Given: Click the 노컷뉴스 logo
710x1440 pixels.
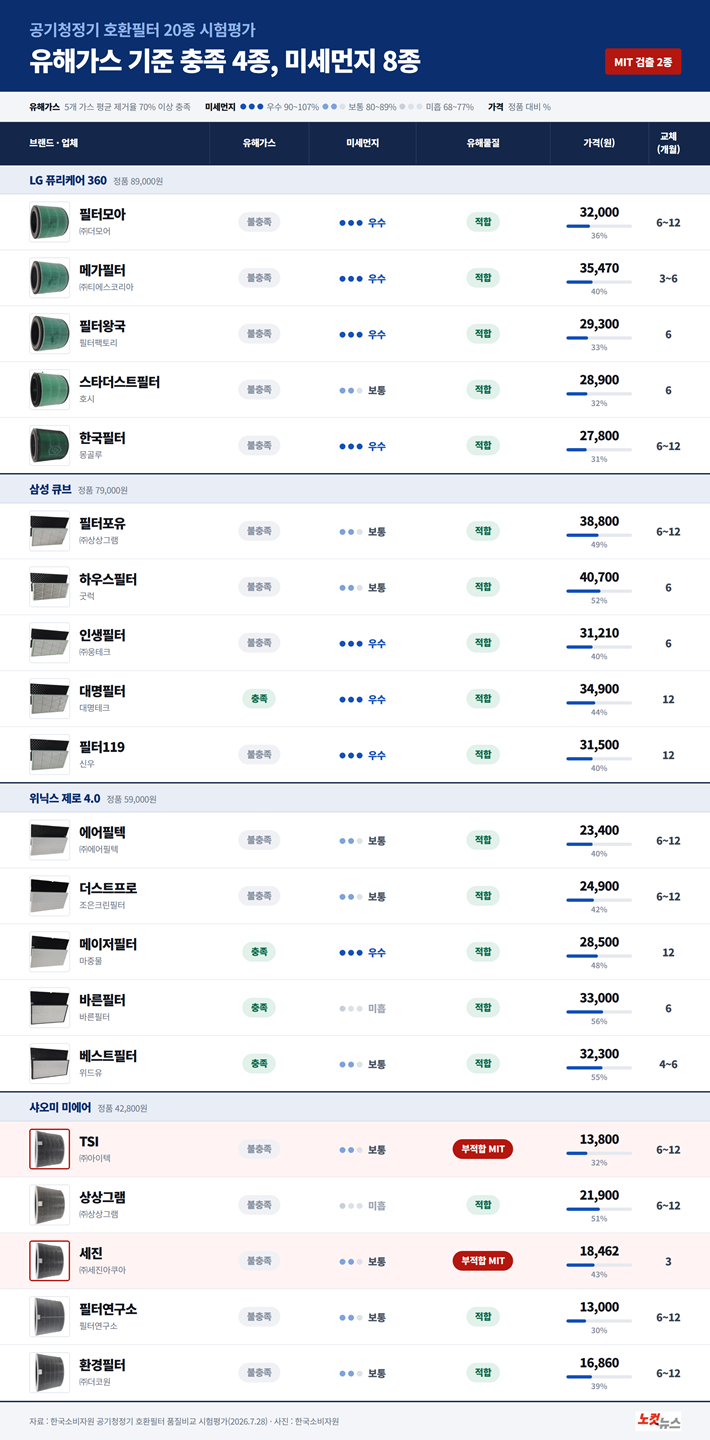Looking at the screenshot, I should [658, 1420].
